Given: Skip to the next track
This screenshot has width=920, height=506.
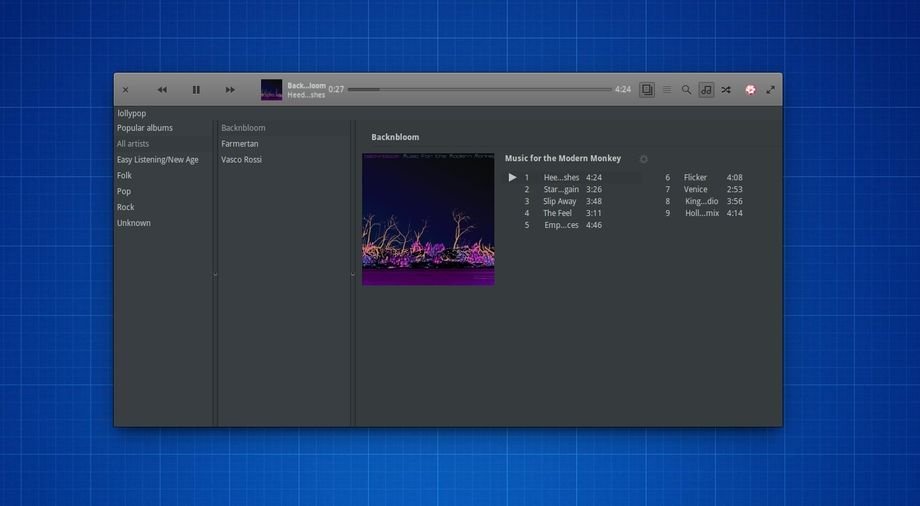Looking at the screenshot, I should [x=230, y=90].
